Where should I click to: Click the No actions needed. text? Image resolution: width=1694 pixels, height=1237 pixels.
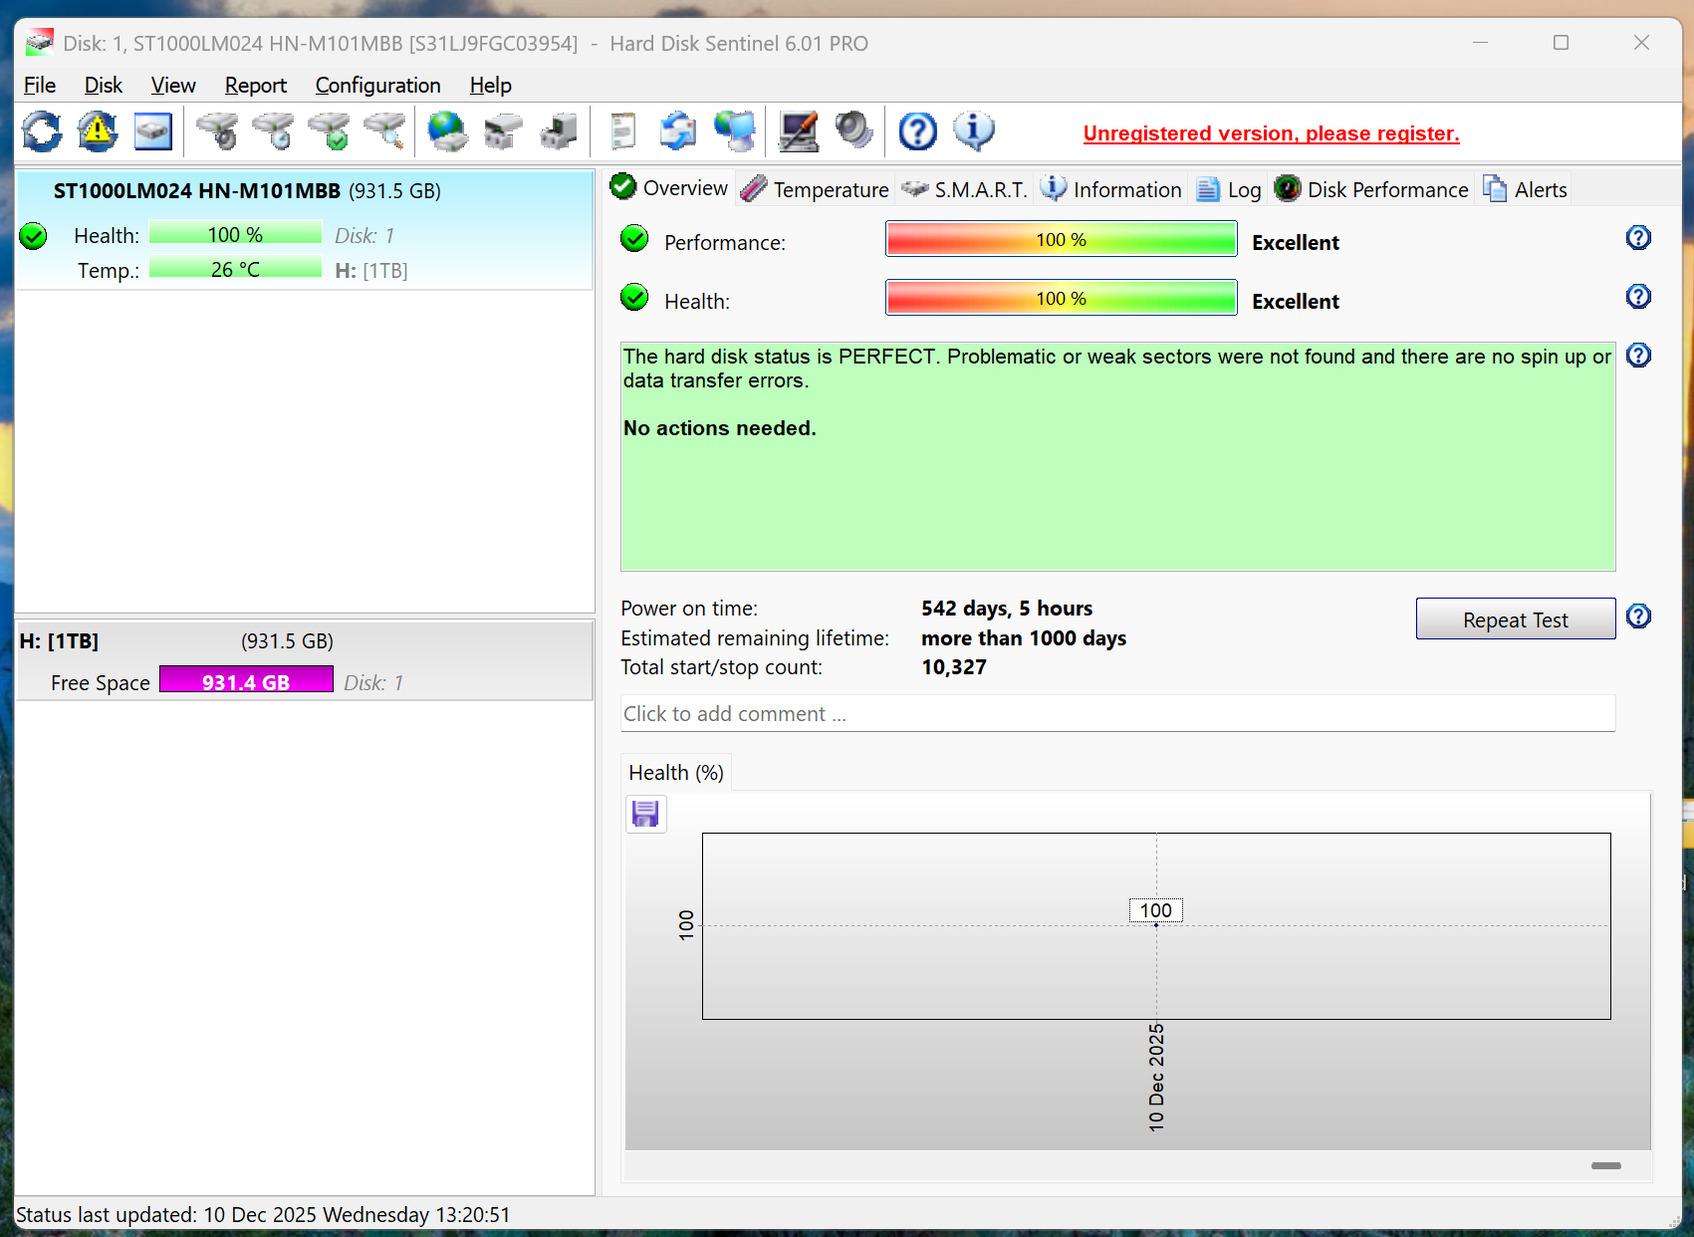tap(719, 429)
